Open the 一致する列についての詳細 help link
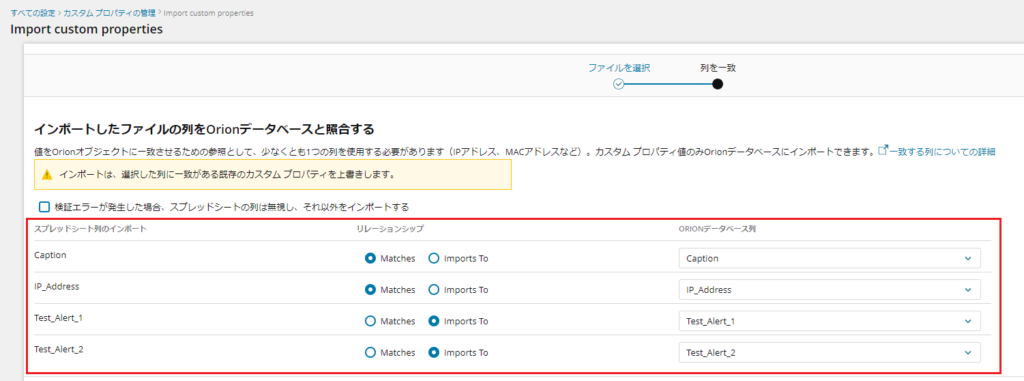 tap(942, 151)
